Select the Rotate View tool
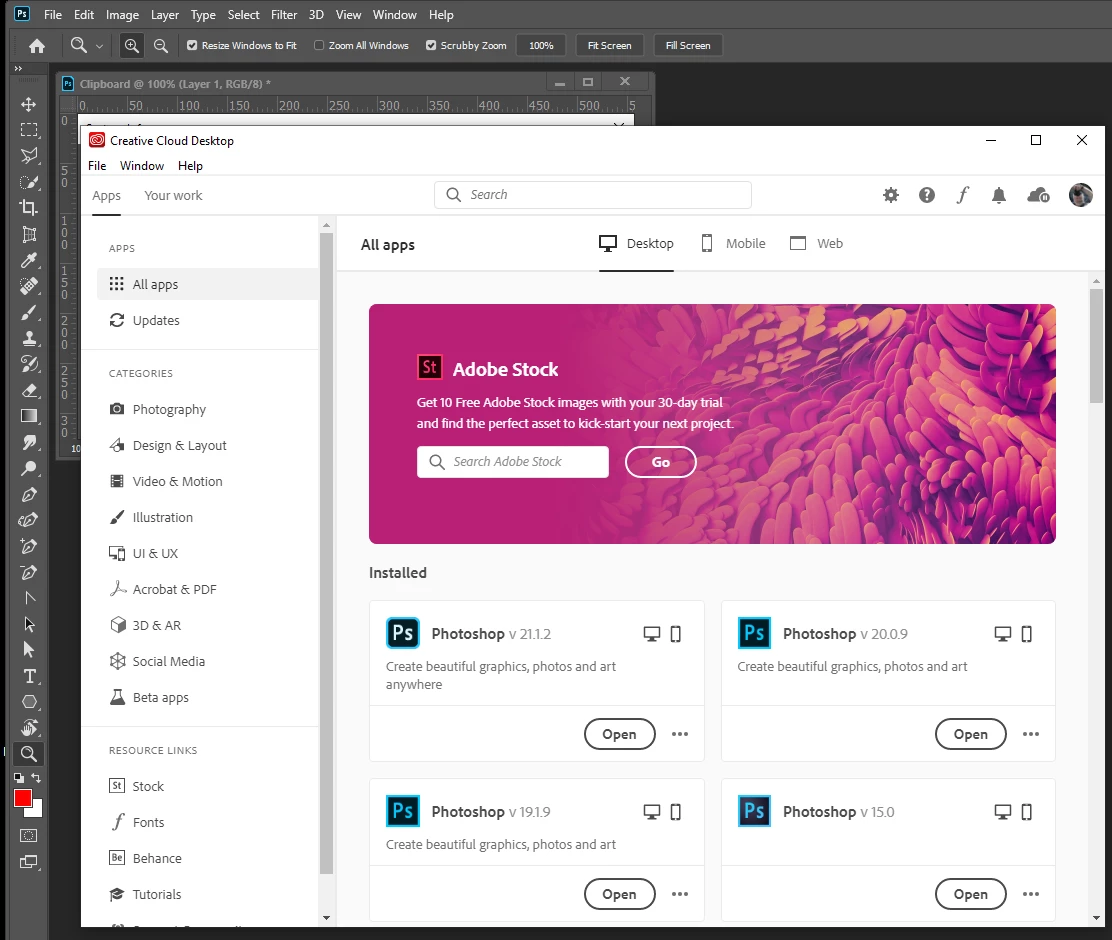Image resolution: width=1112 pixels, height=940 pixels. click(28, 728)
